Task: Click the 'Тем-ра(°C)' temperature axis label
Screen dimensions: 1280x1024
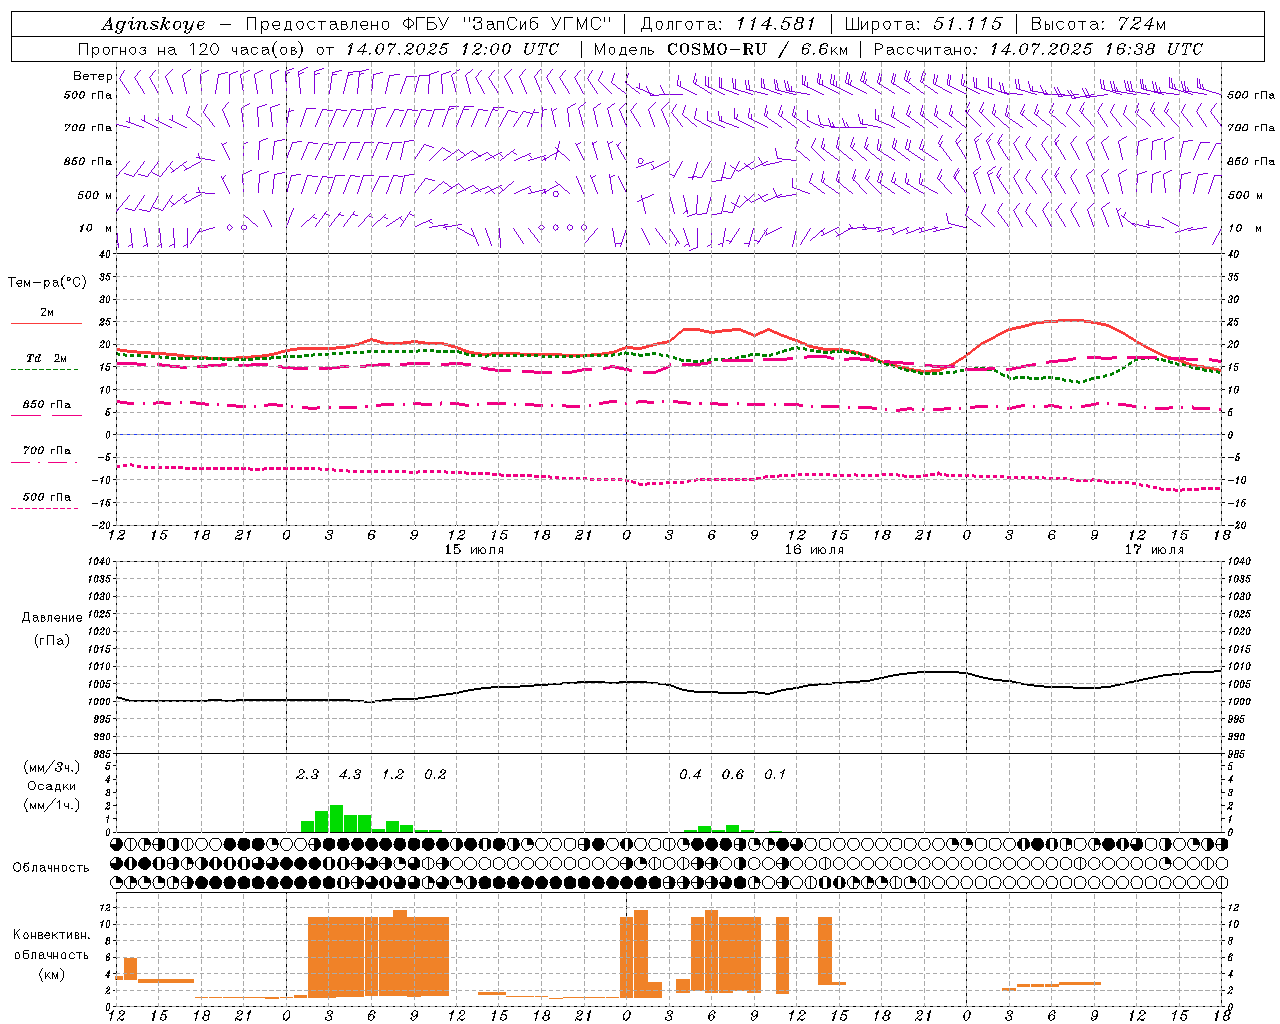Action: point(47,283)
